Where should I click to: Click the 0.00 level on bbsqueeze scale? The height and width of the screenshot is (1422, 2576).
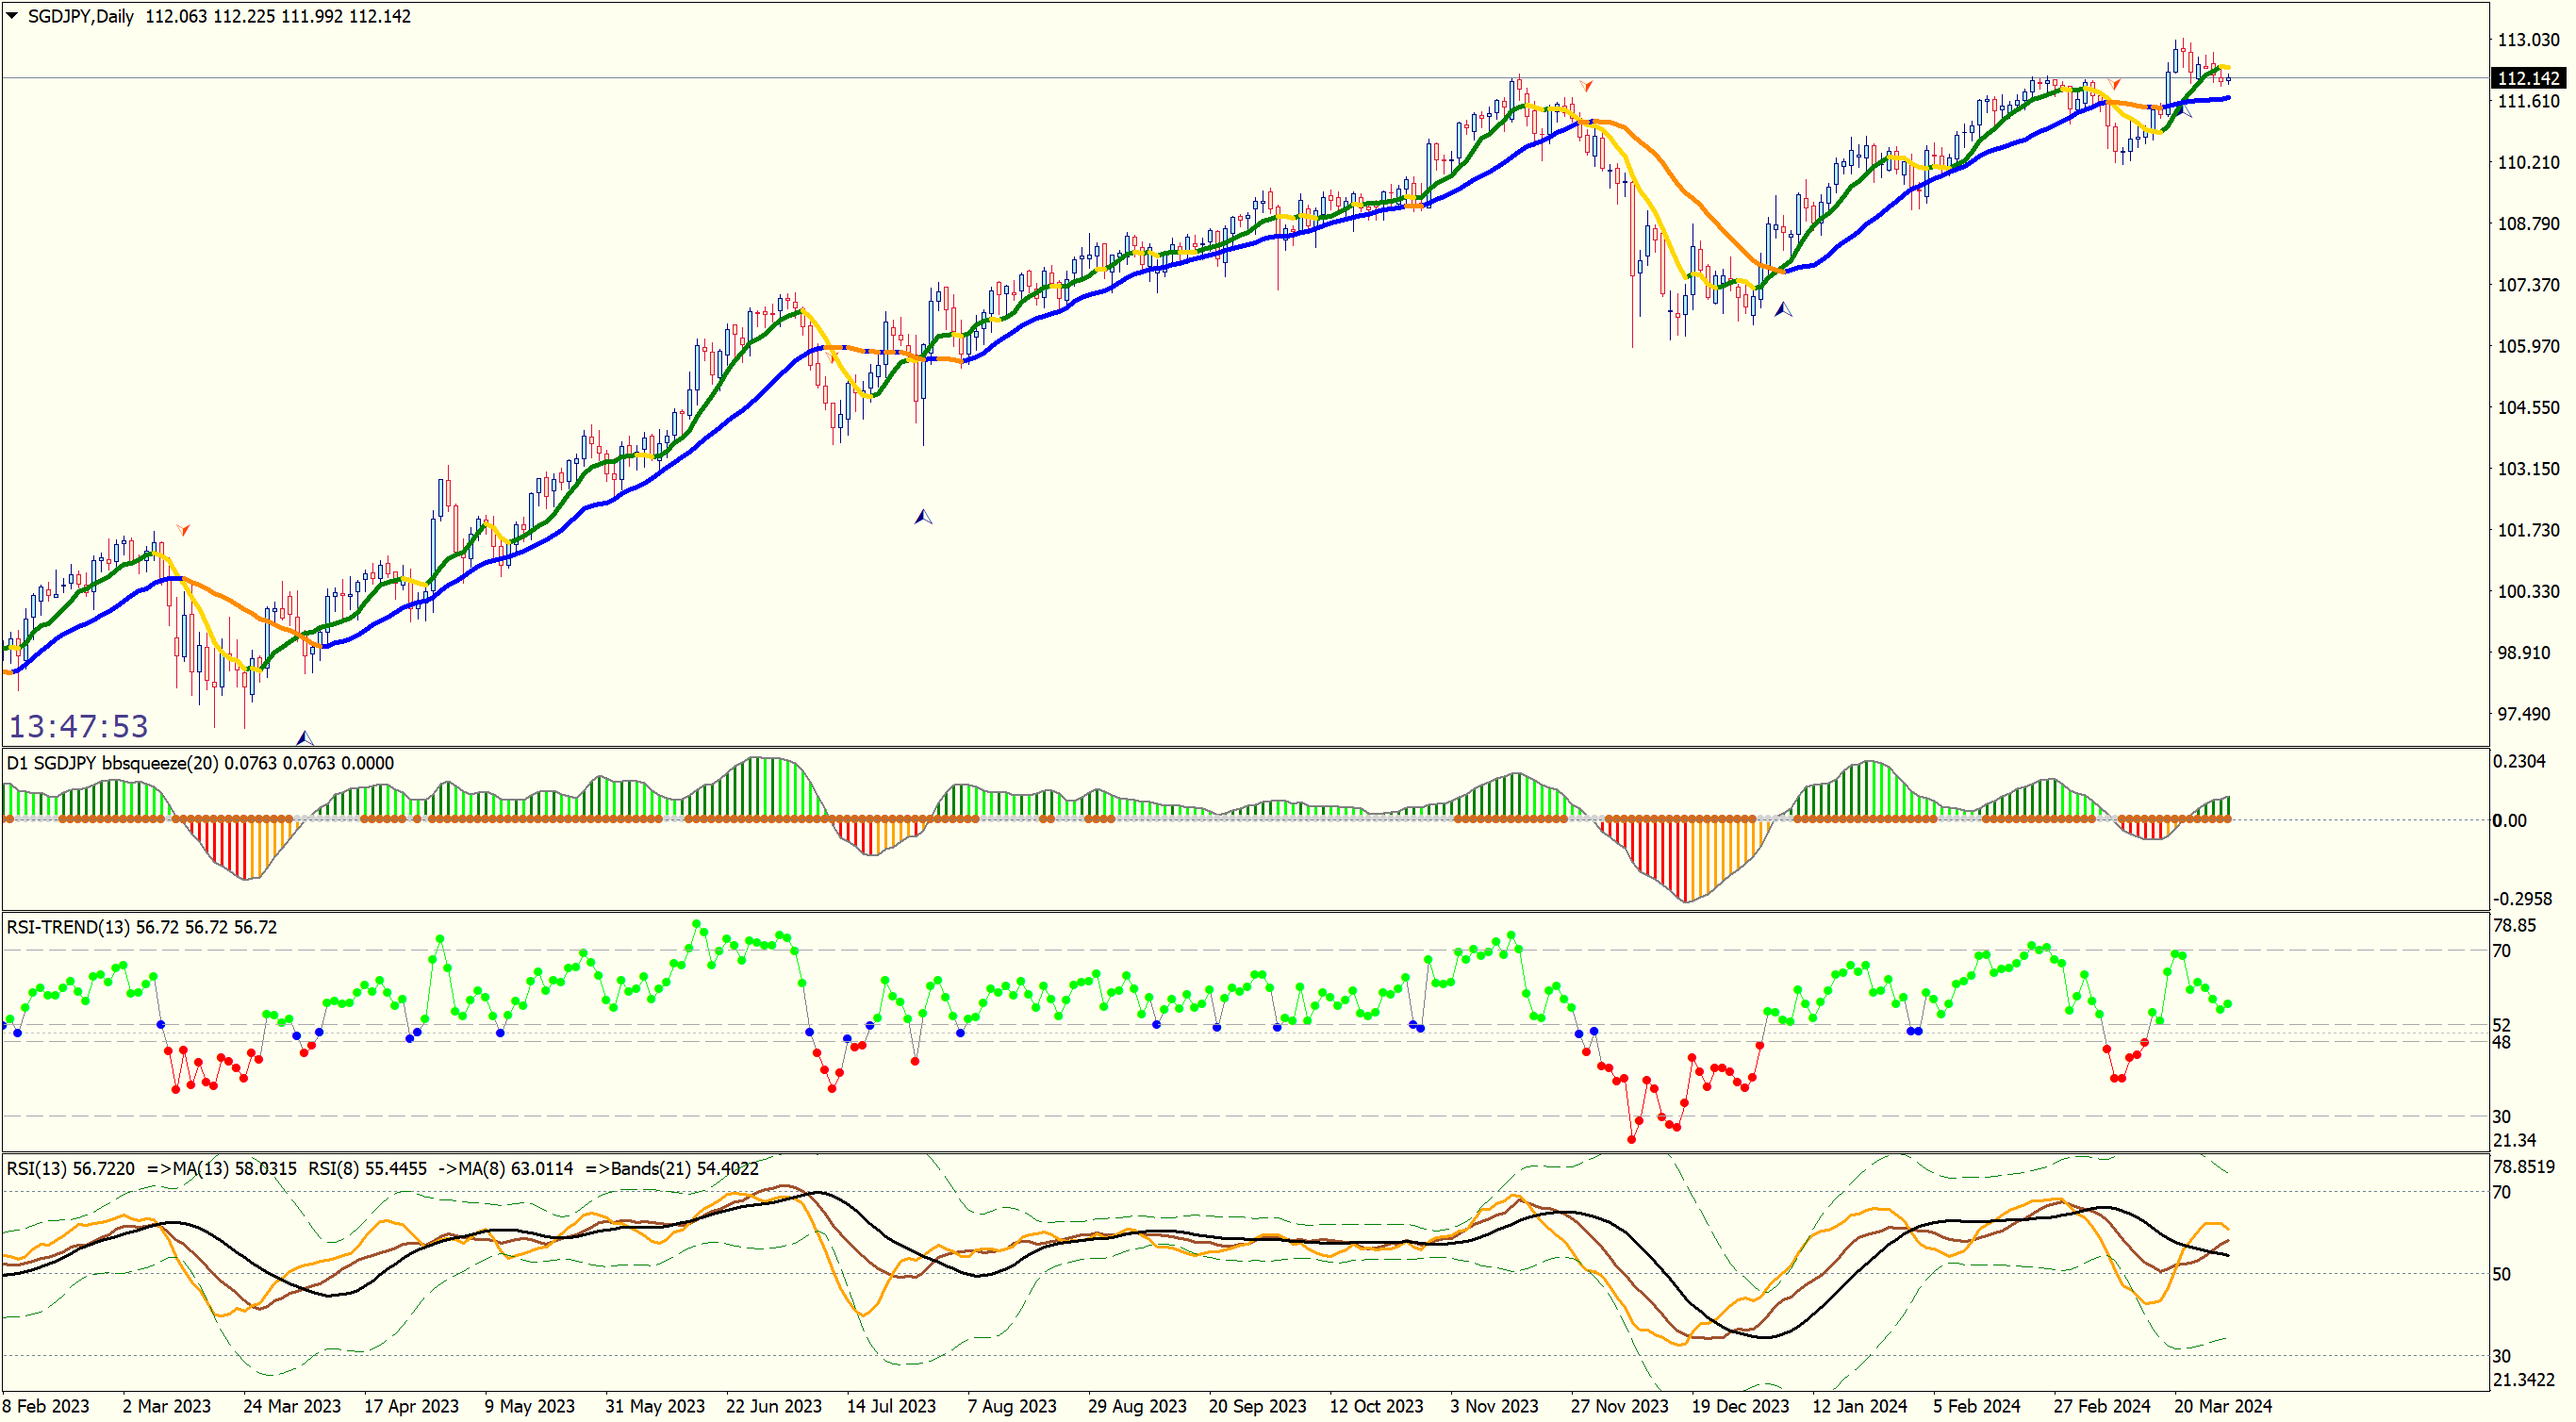click(2509, 820)
